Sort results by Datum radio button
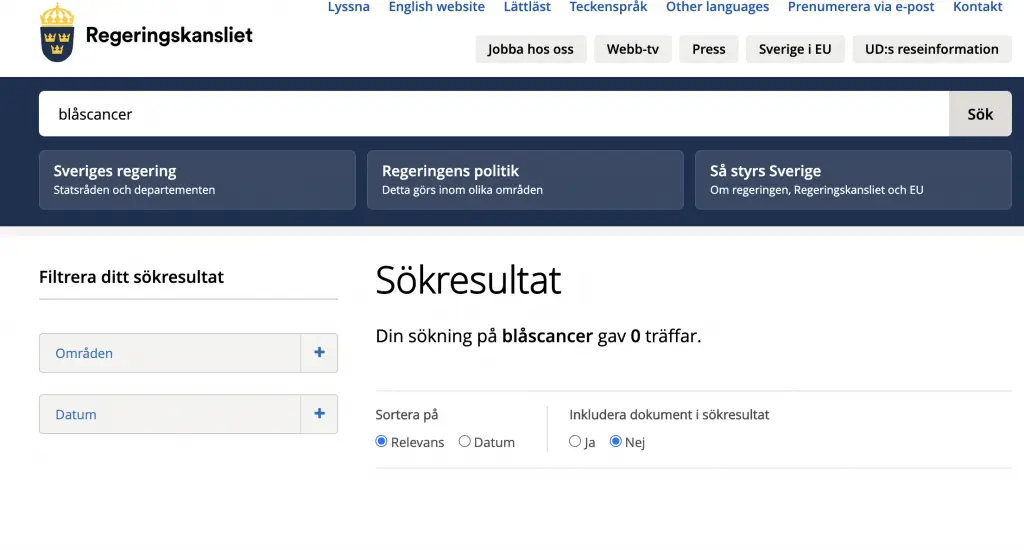 coord(465,442)
